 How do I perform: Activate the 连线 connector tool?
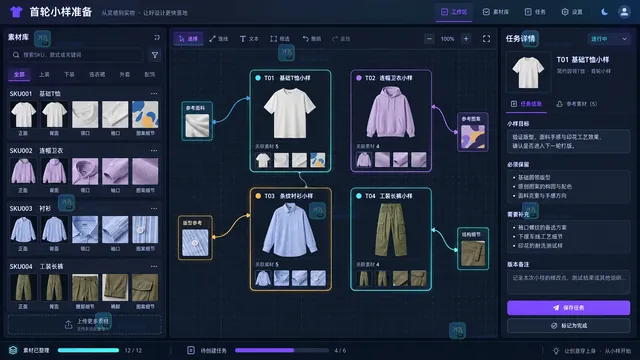pos(219,39)
